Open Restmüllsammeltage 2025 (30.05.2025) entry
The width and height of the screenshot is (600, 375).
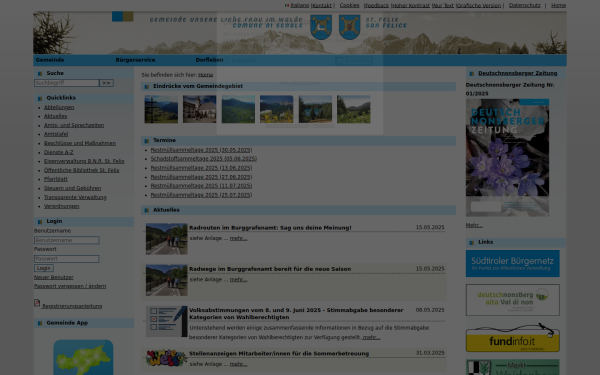(x=201, y=150)
